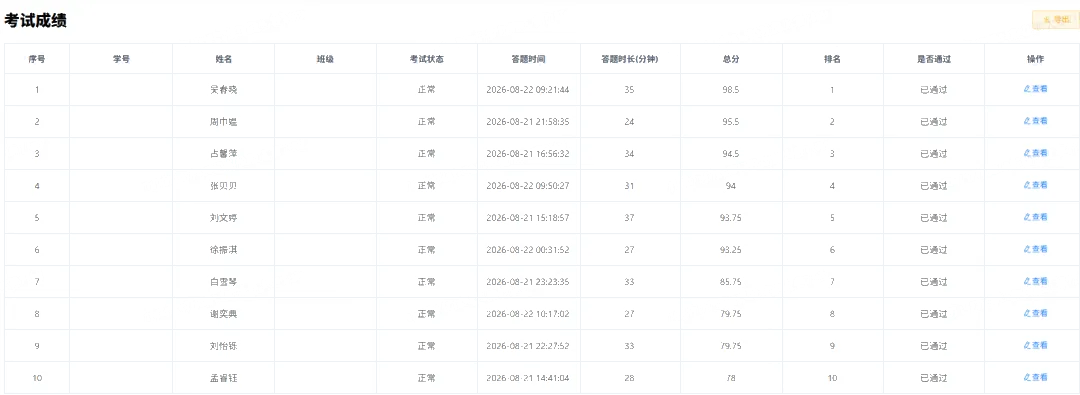
Task: Click 正常 status in 张贝贝's row
Action: click(426, 185)
